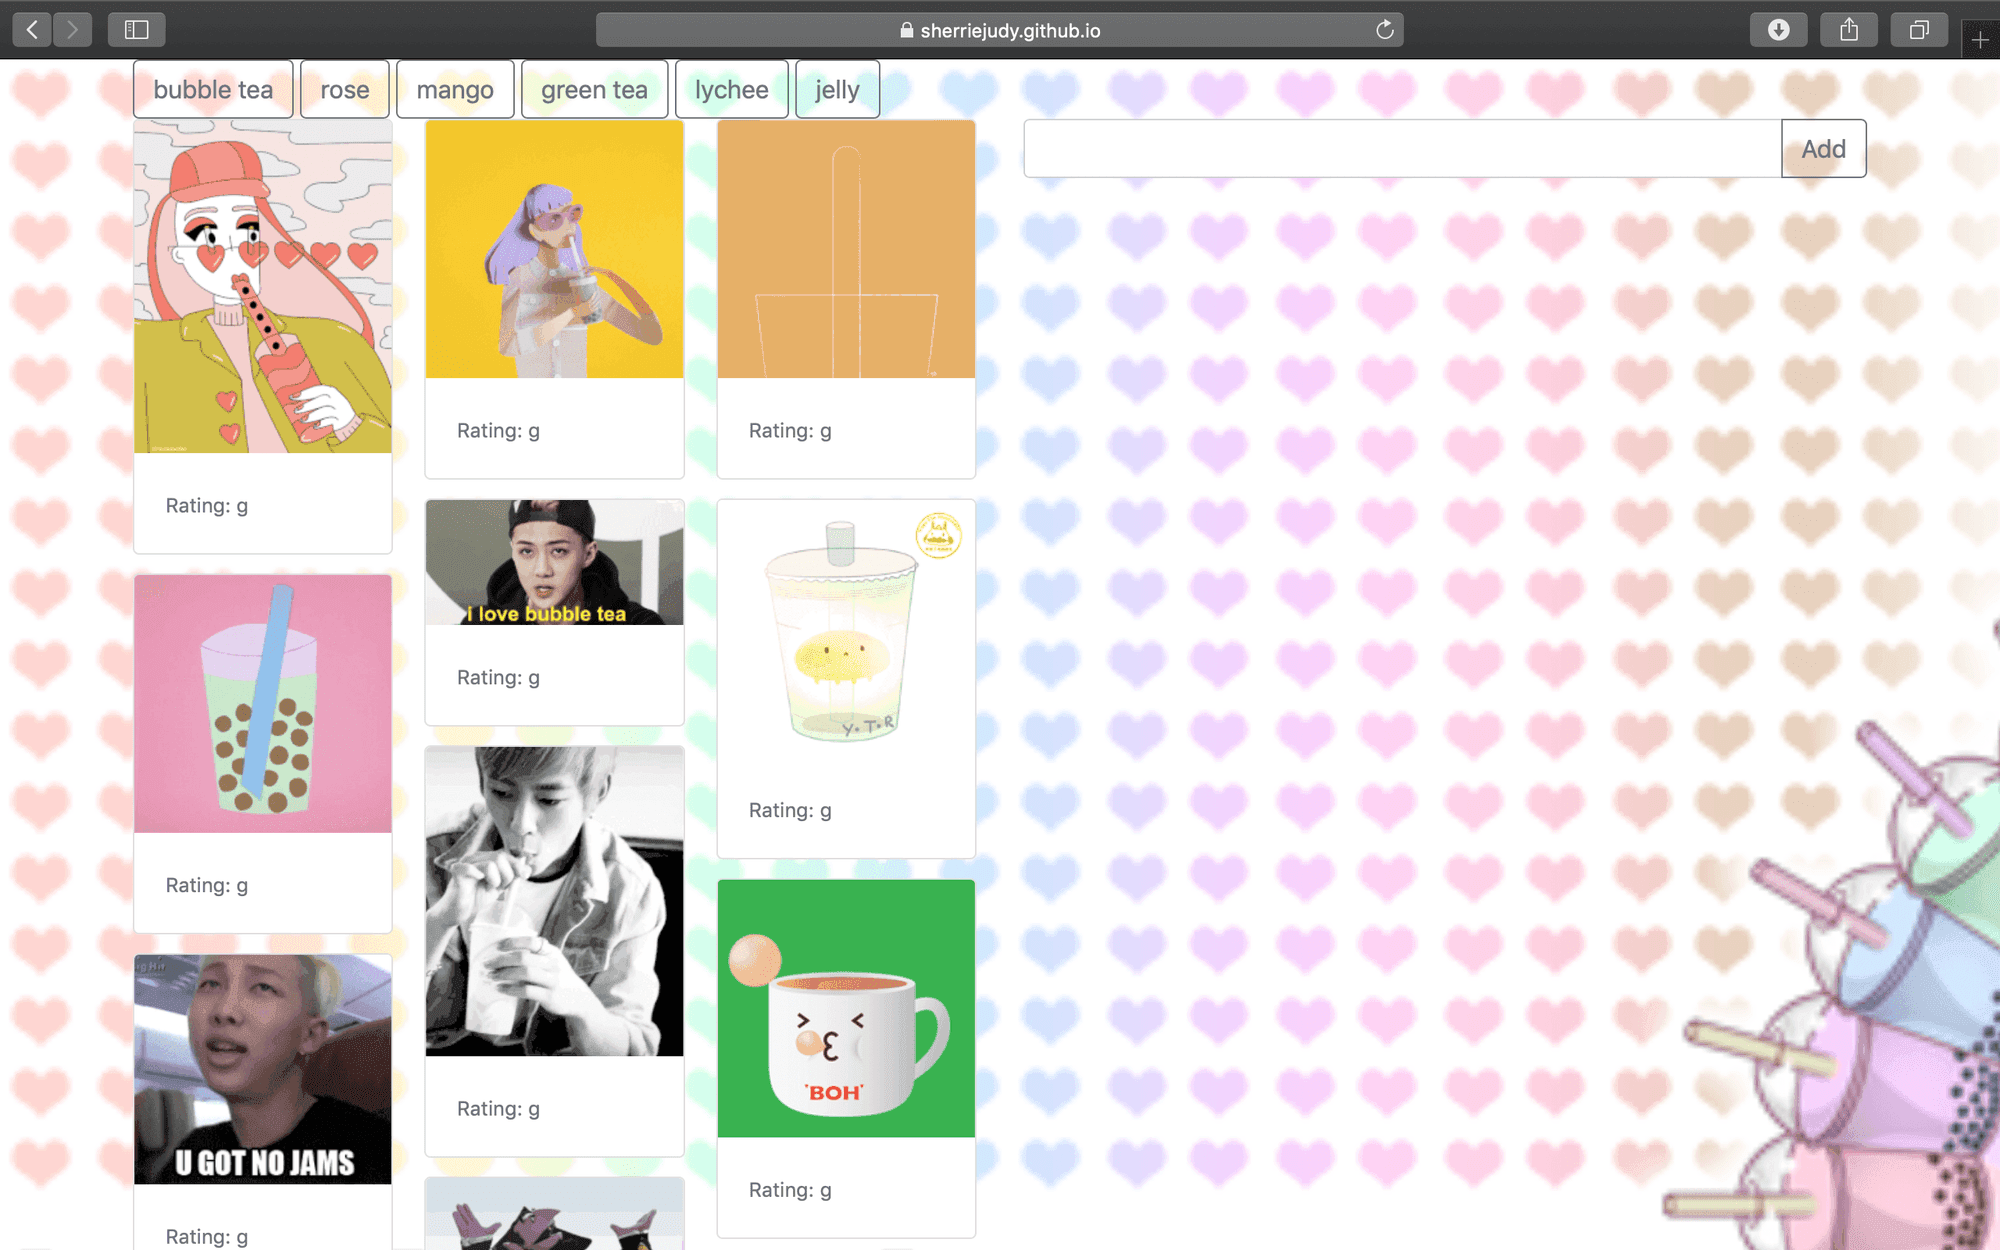Click rating text under black-and-white man GIF
Screen dimensions: 2000x1250
[x=498, y=1108]
